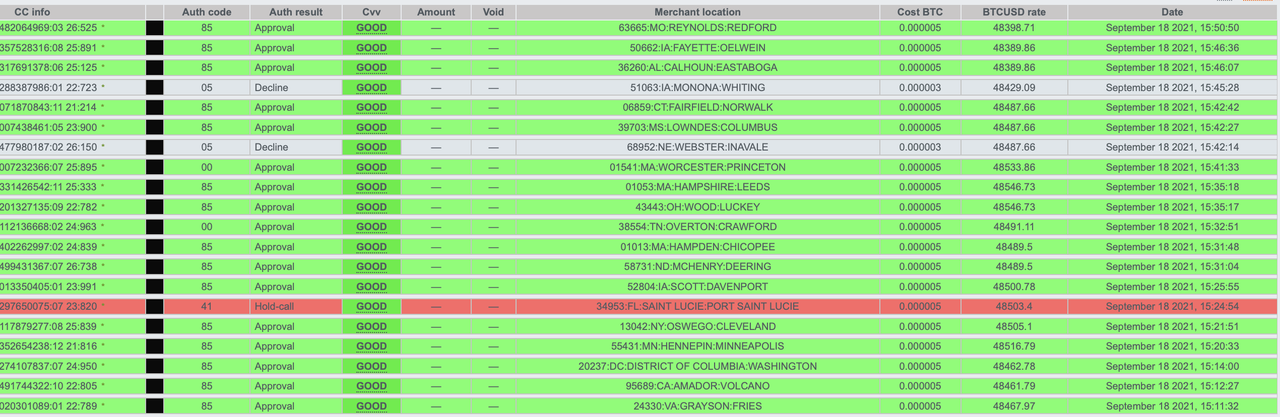
Task: Select merchant 13042:NY:OSWEGO:CLEVELAND
Action: click(x=697, y=326)
